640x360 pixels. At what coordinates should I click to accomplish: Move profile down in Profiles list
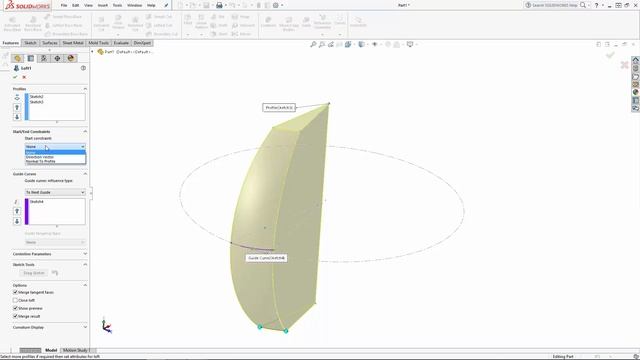17,117
